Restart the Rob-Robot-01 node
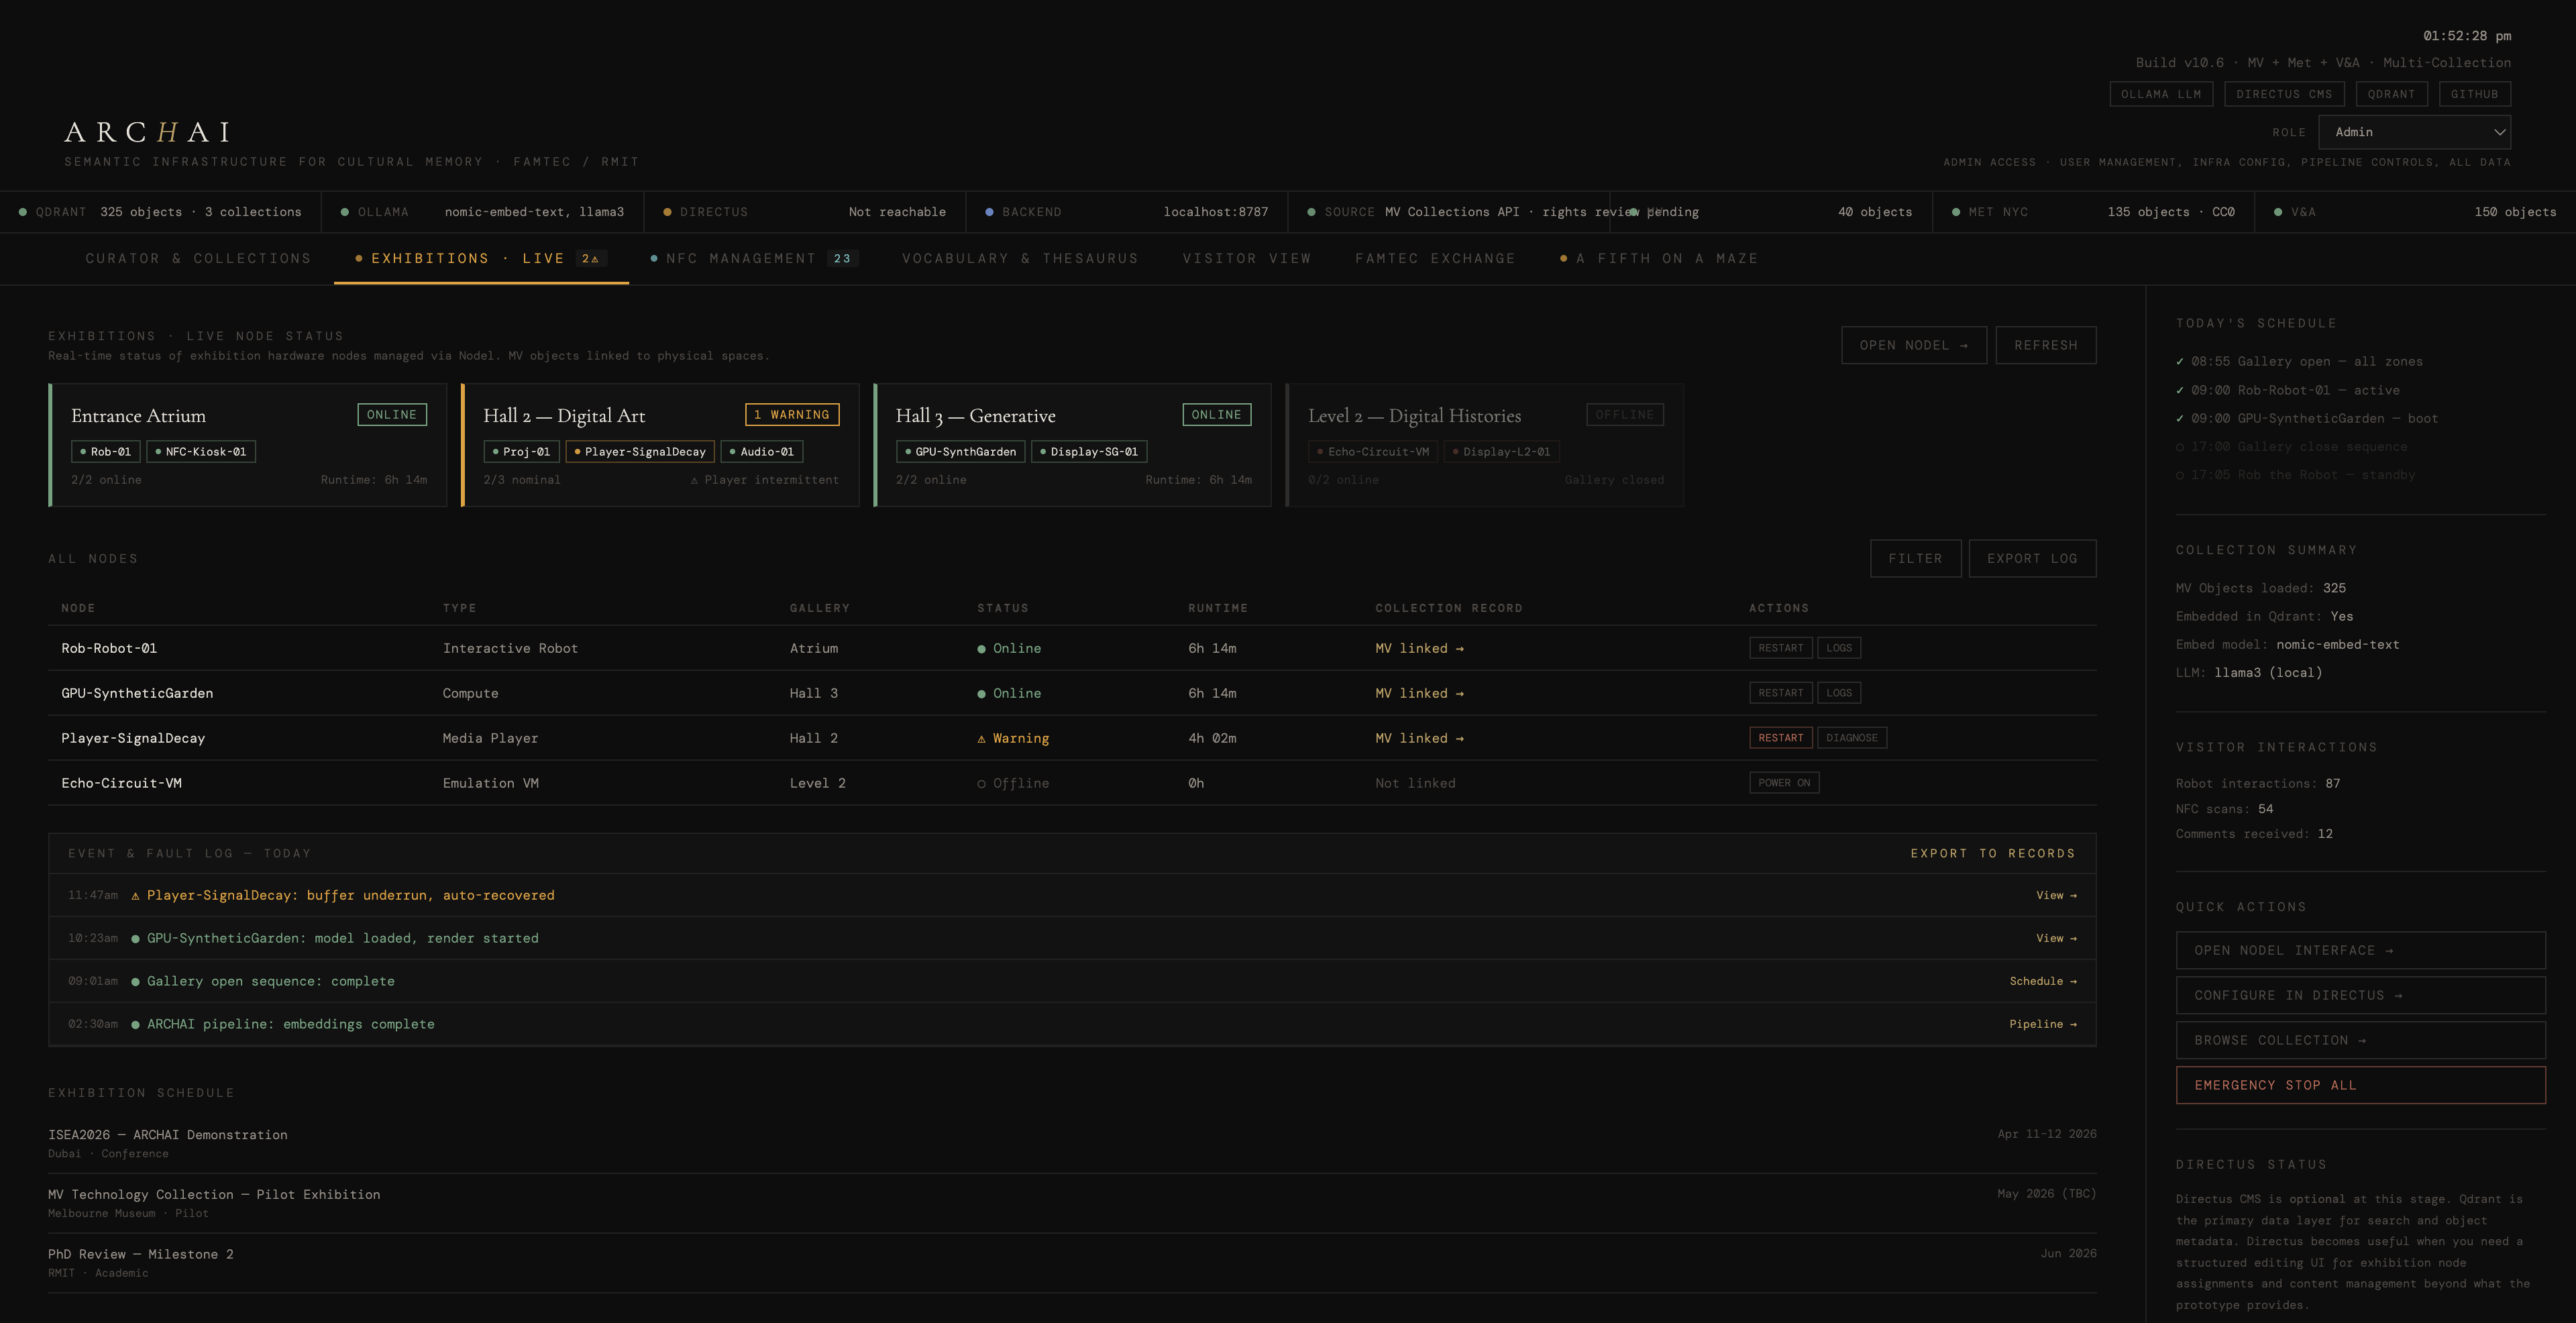Image resolution: width=2576 pixels, height=1323 pixels. tap(1780, 648)
